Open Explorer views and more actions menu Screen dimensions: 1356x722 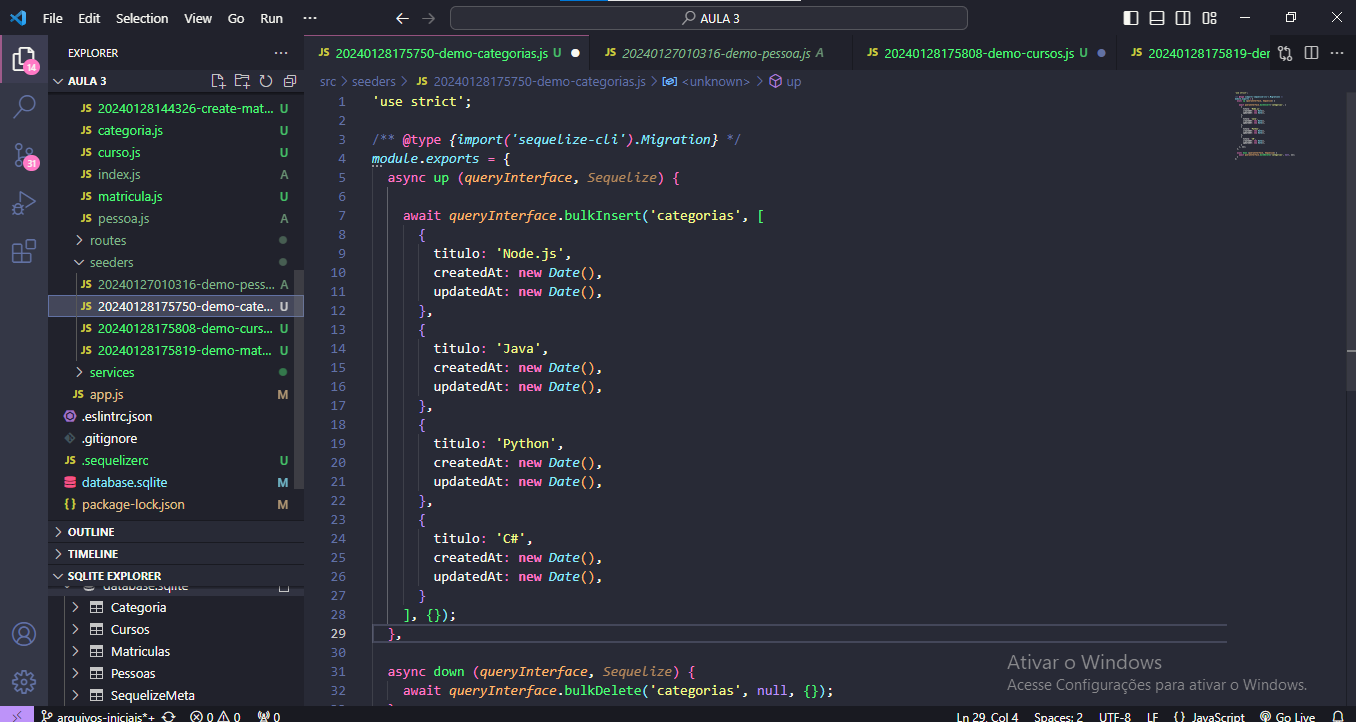(281, 53)
